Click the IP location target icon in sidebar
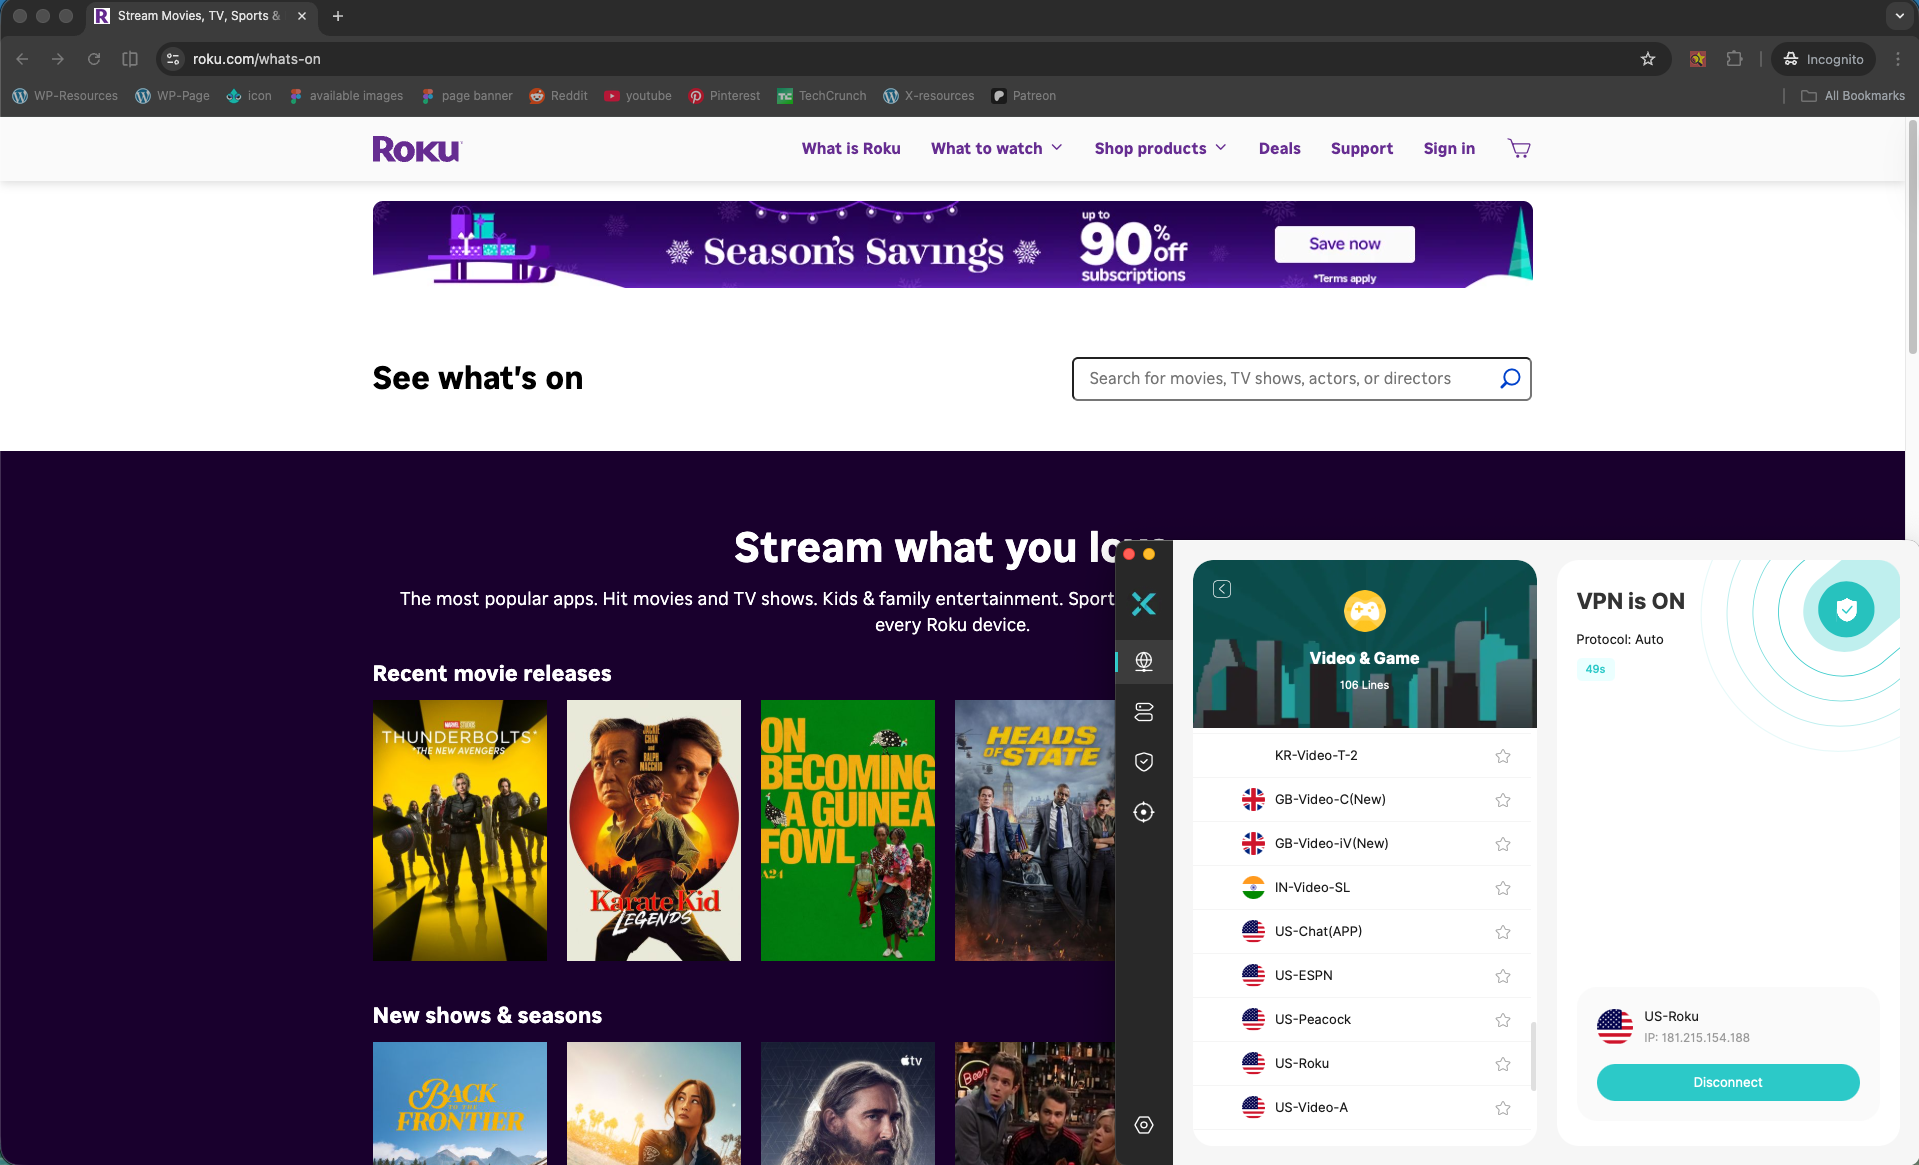 coord(1143,811)
